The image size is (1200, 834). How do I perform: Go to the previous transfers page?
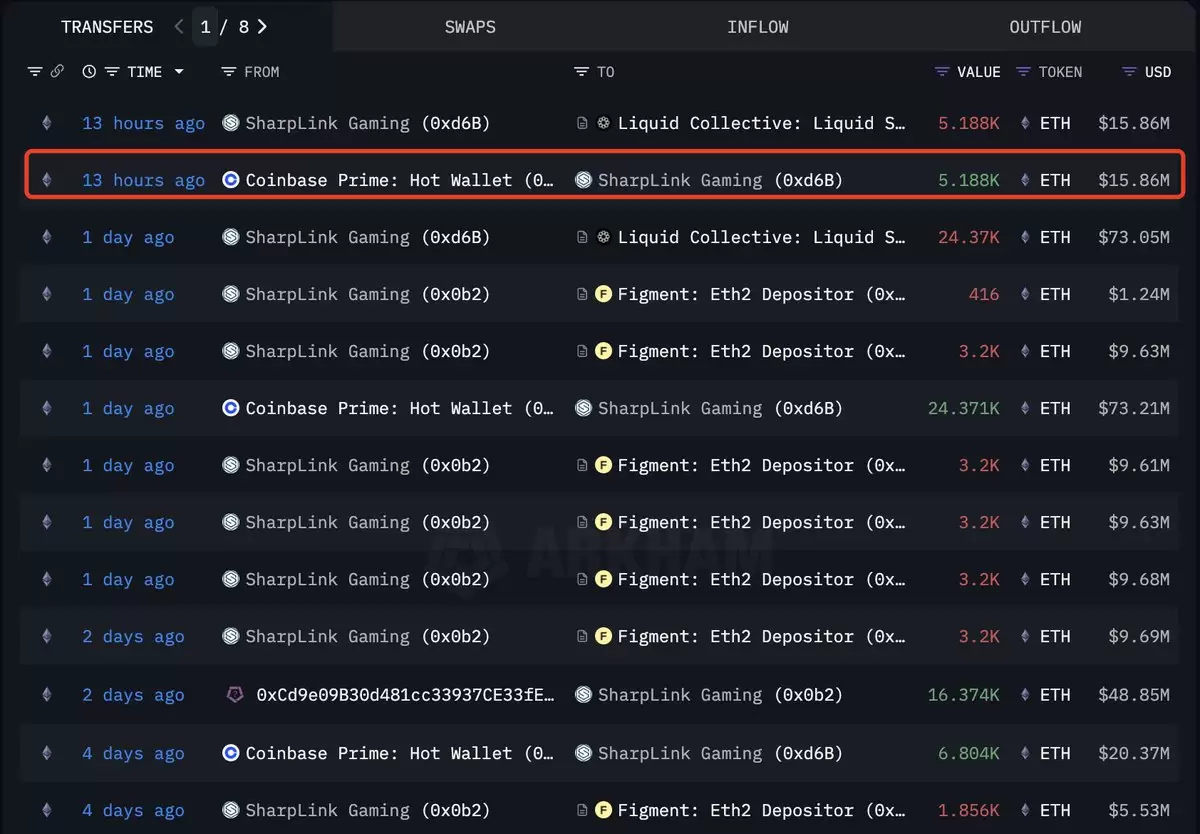pyautogui.click(x=179, y=27)
